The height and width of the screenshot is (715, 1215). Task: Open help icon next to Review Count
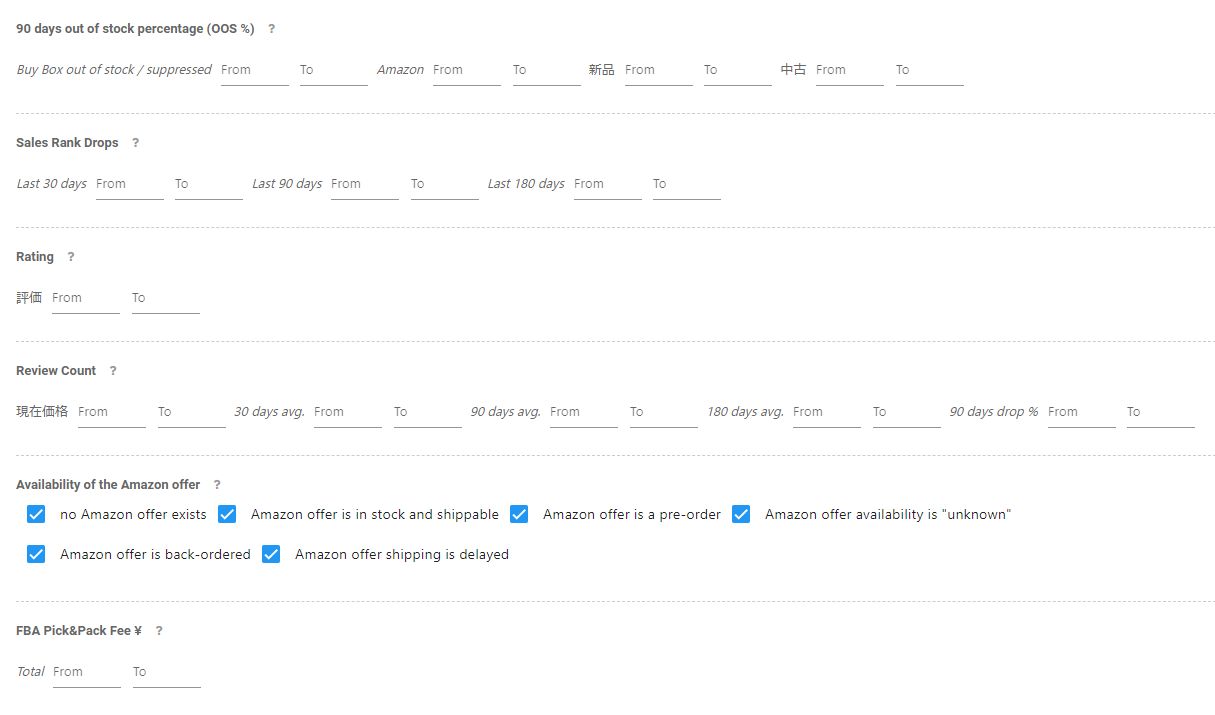pyautogui.click(x=113, y=371)
